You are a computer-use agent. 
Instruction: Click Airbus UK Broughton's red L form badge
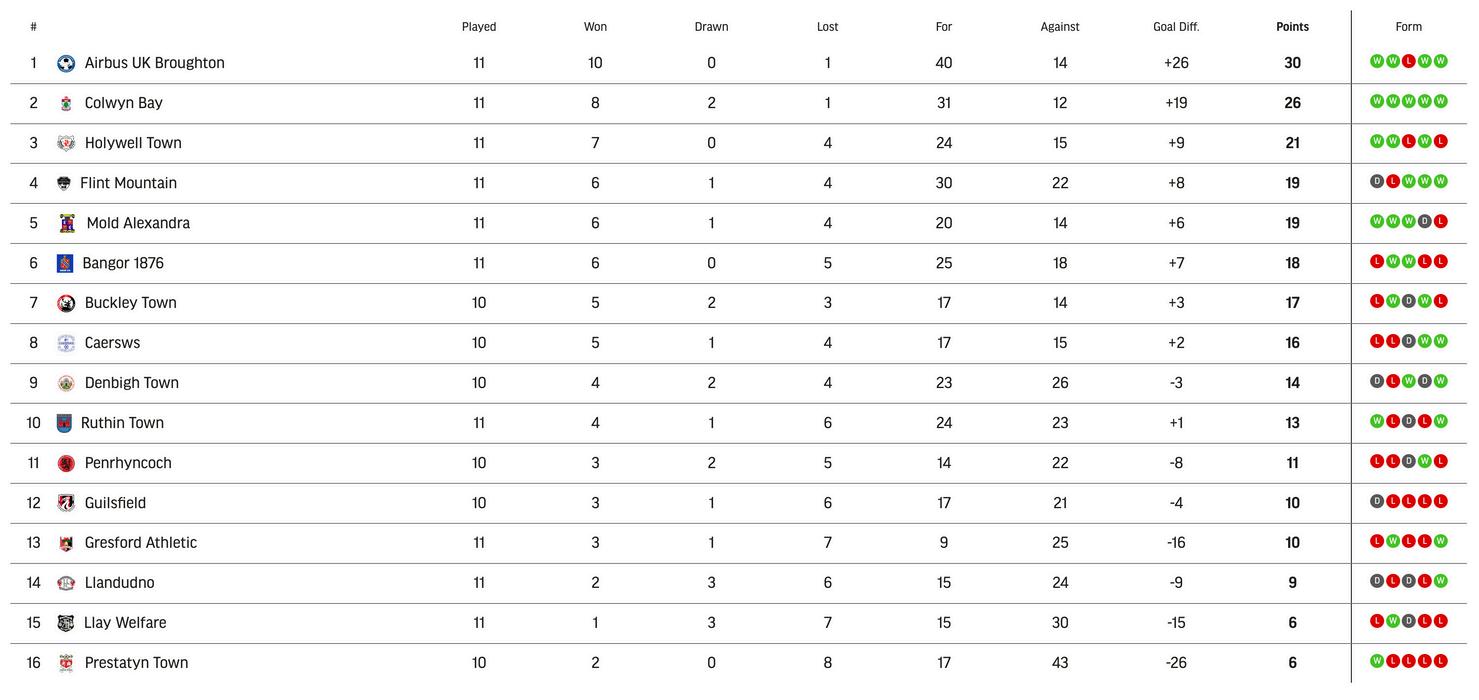(1408, 61)
